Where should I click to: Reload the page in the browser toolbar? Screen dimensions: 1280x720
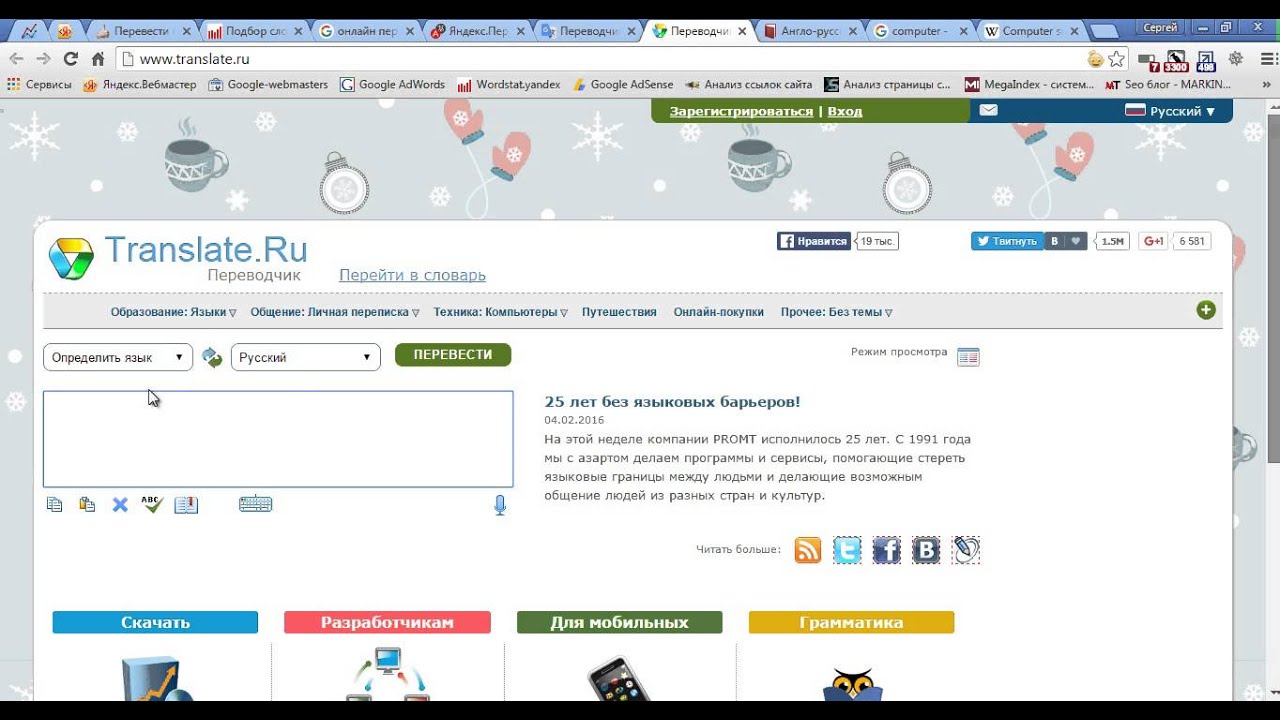[70, 59]
